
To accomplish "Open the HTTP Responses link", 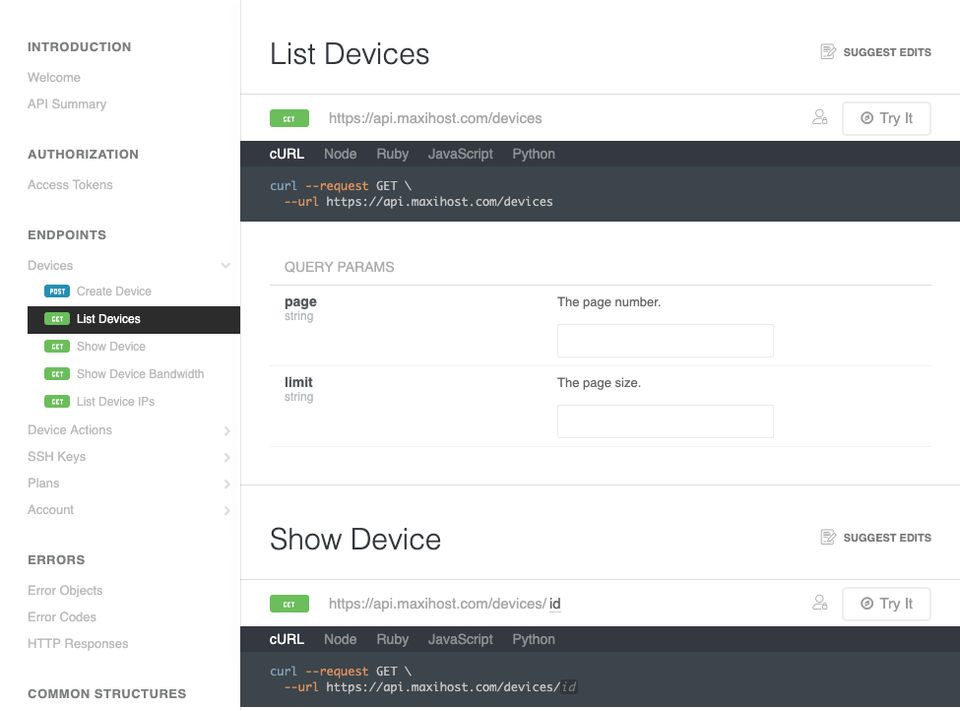I will pos(78,644).
